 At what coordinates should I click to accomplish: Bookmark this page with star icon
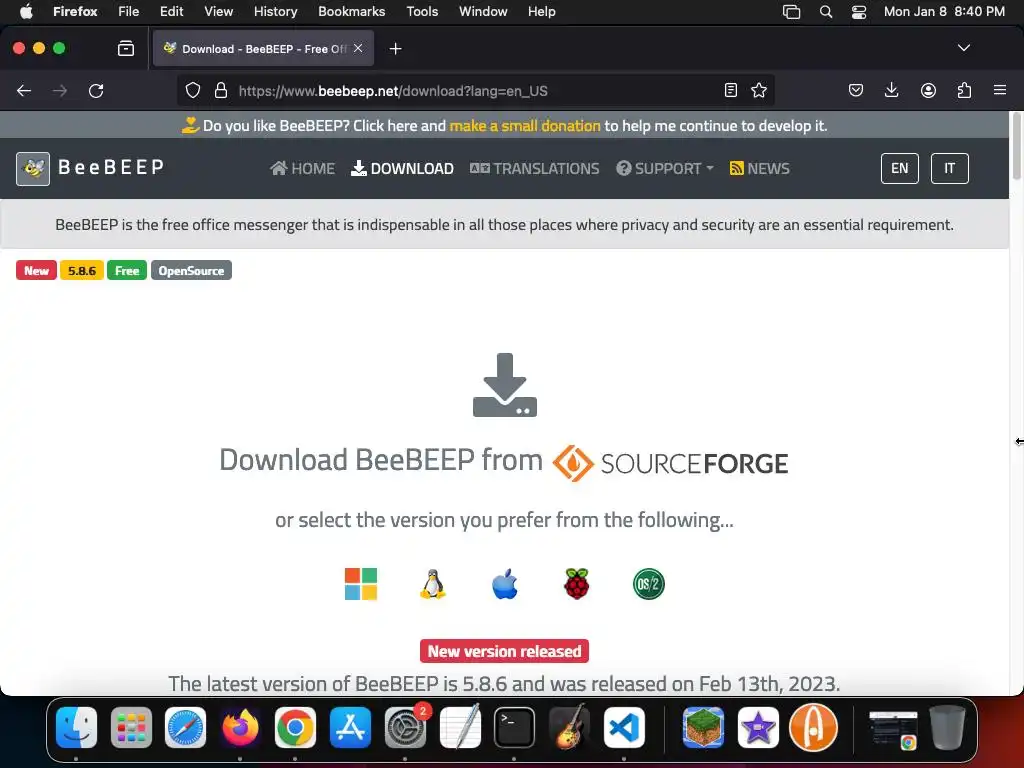[758, 90]
